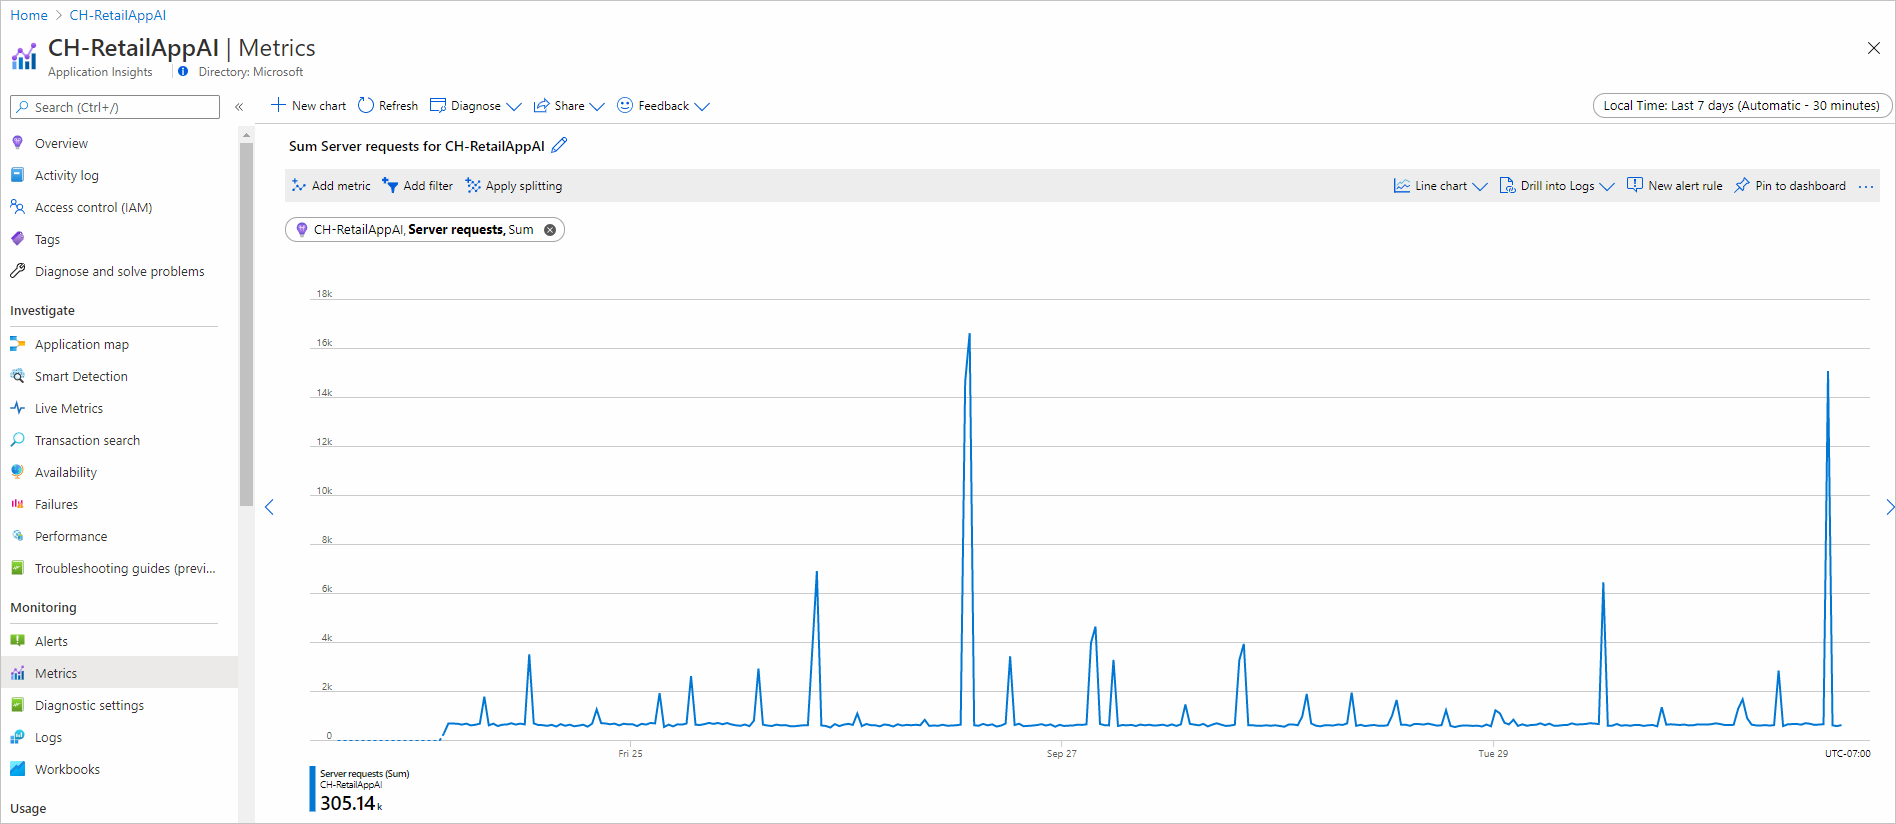The height and width of the screenshot is (824, 1896).
Task: Click the Application map icon
Action: (x=18, y=344)
